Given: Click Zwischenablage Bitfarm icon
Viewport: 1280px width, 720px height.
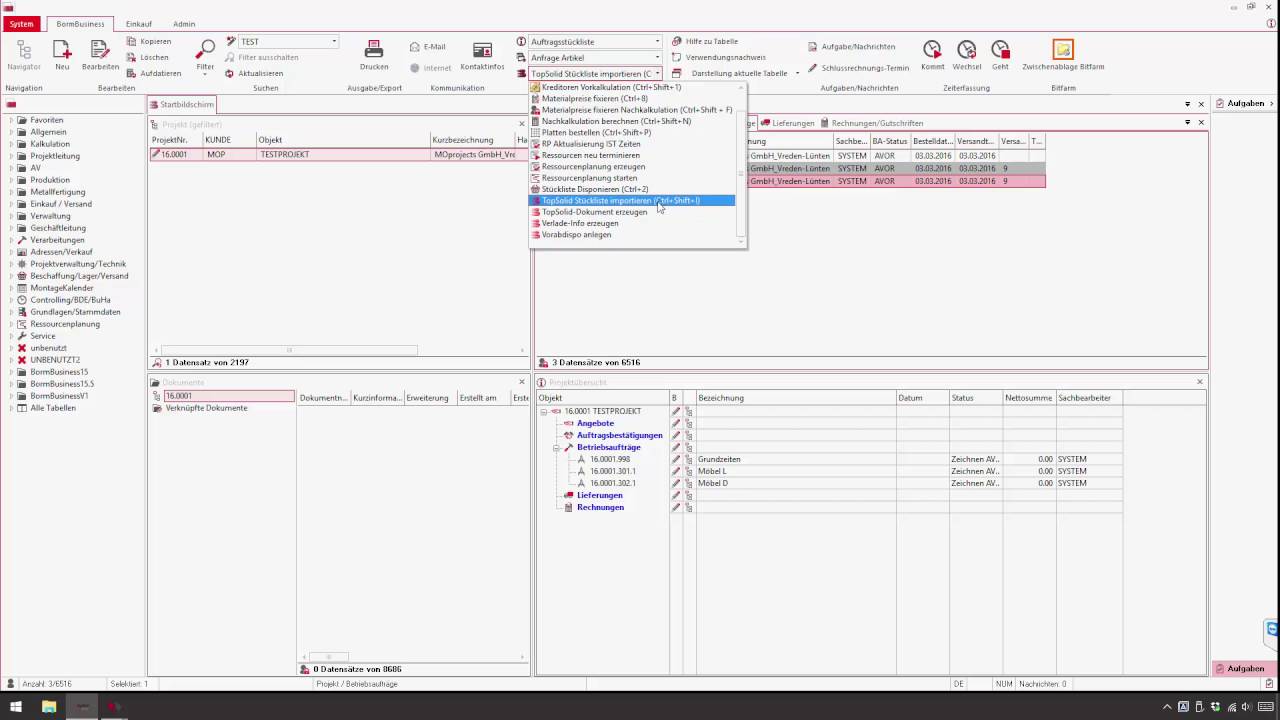Looking at the screenshot, I should pyautogui.click(x=1063, y=55).
